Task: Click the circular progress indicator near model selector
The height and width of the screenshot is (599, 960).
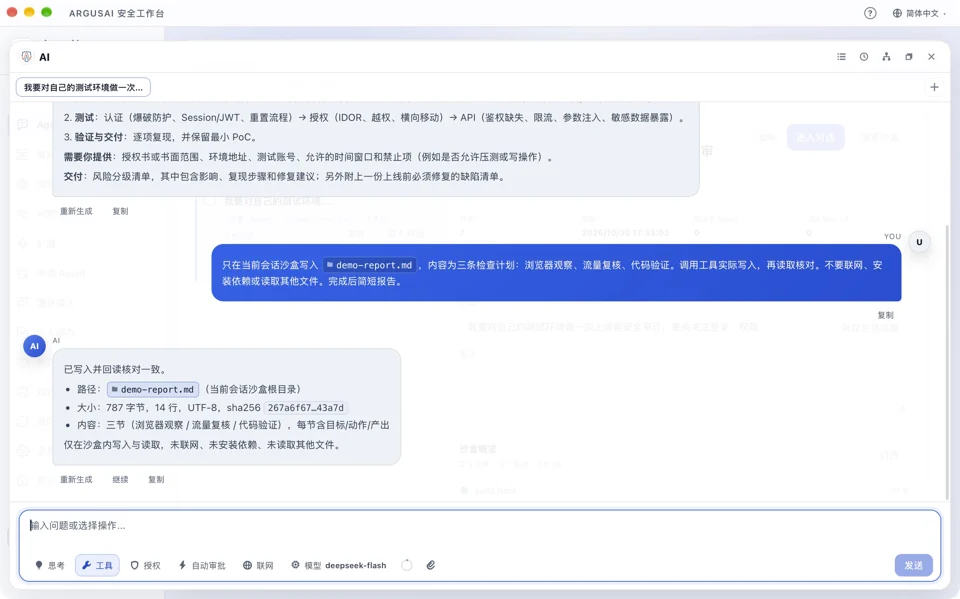Action: point(407,565)
